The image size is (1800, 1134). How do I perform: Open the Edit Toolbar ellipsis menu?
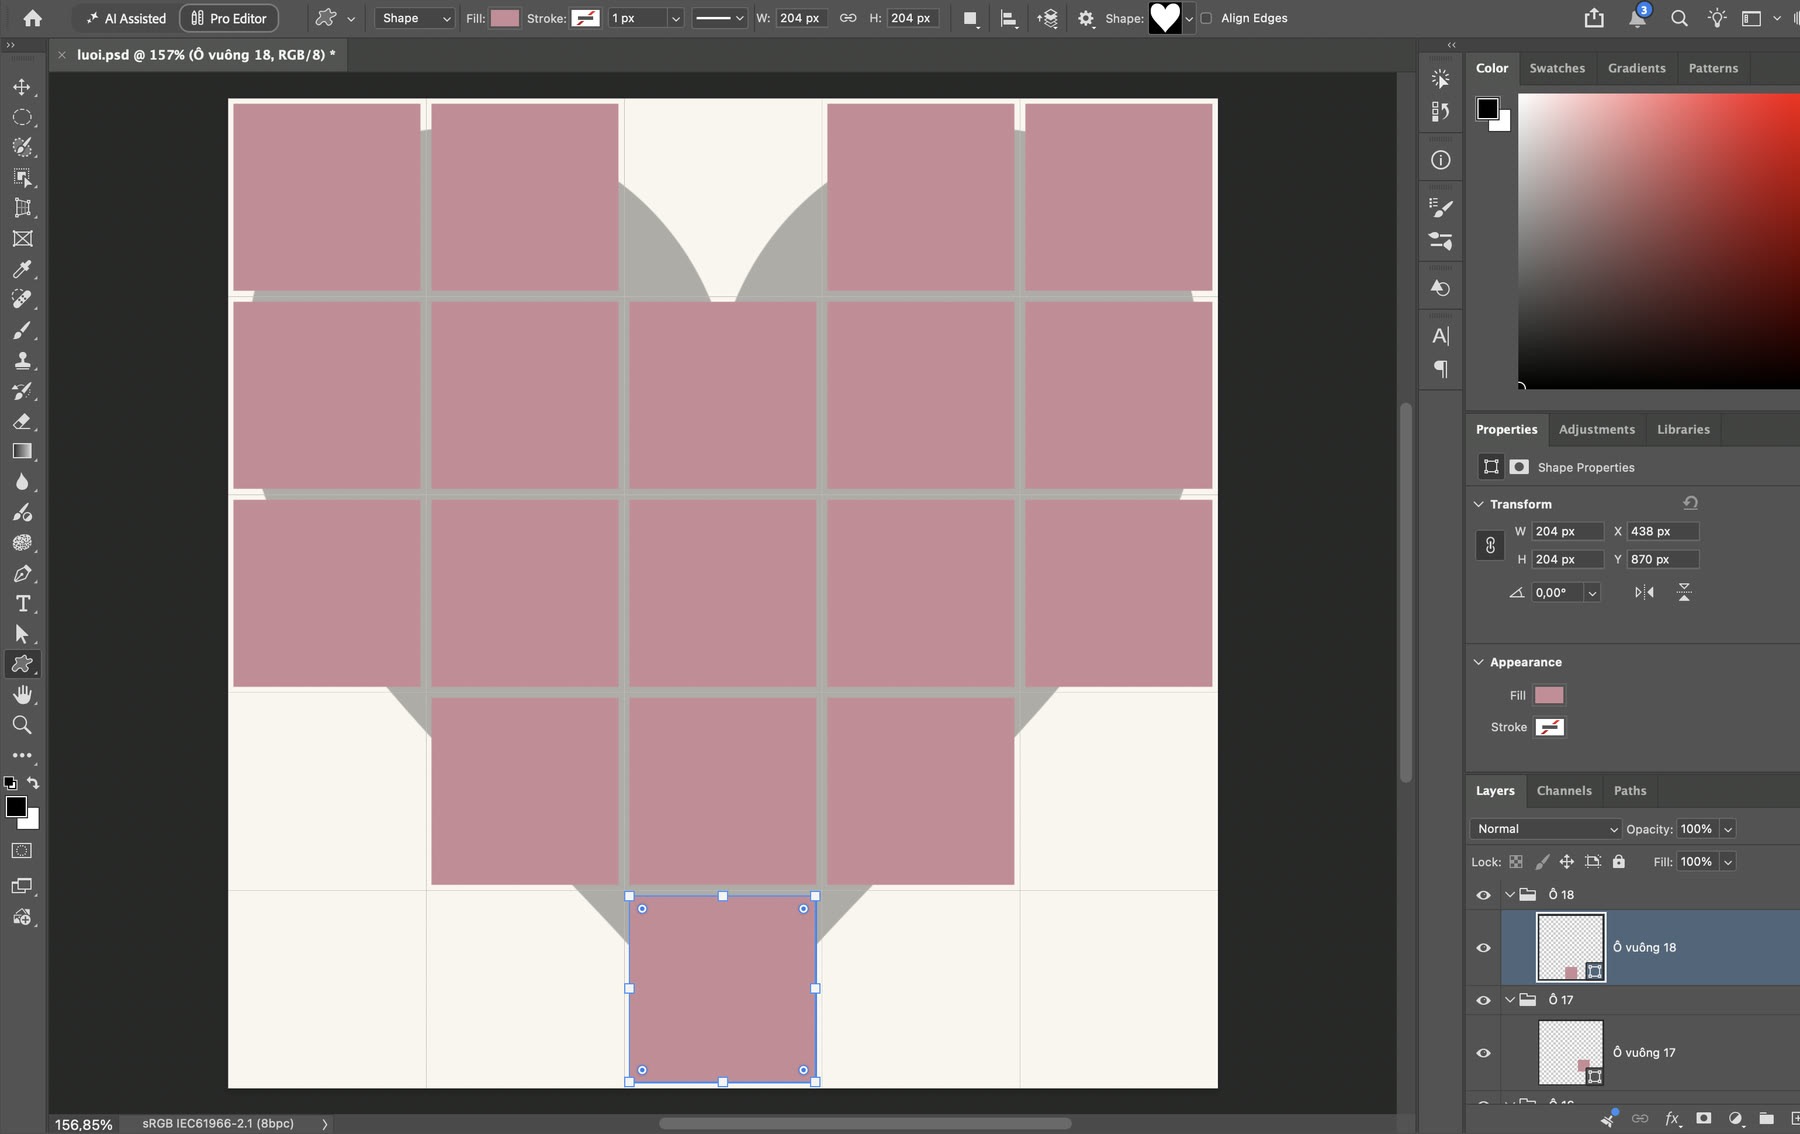coord(22,755)
